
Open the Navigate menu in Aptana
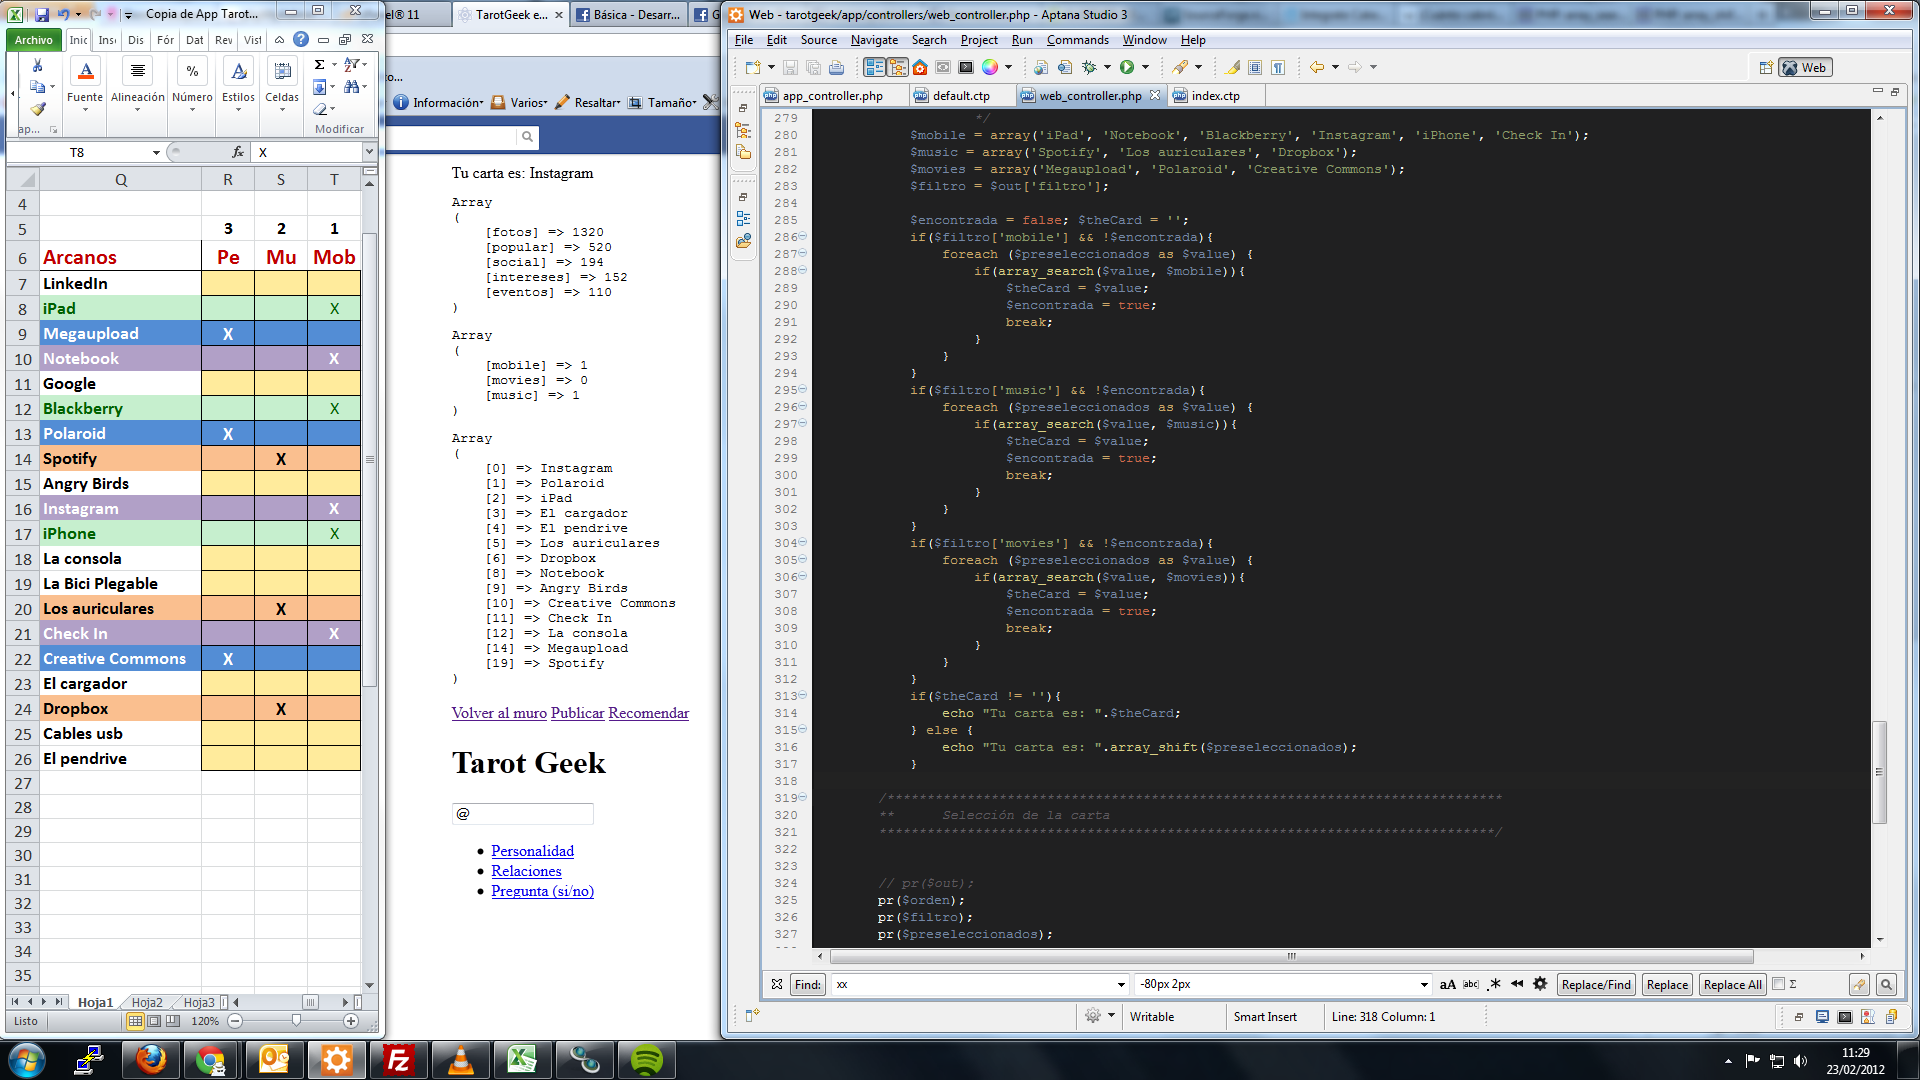pos(874,40)
